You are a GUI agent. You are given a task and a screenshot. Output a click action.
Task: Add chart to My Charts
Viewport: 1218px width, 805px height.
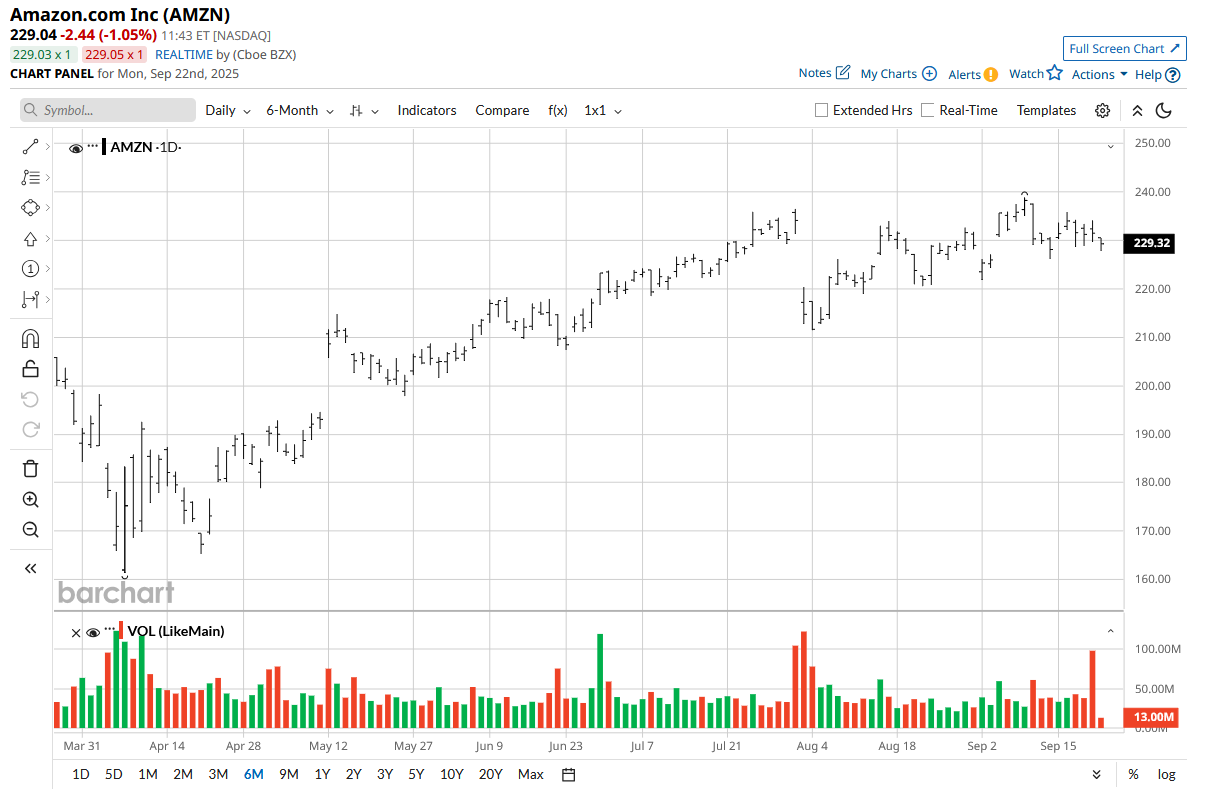click(x=899, y=74)
